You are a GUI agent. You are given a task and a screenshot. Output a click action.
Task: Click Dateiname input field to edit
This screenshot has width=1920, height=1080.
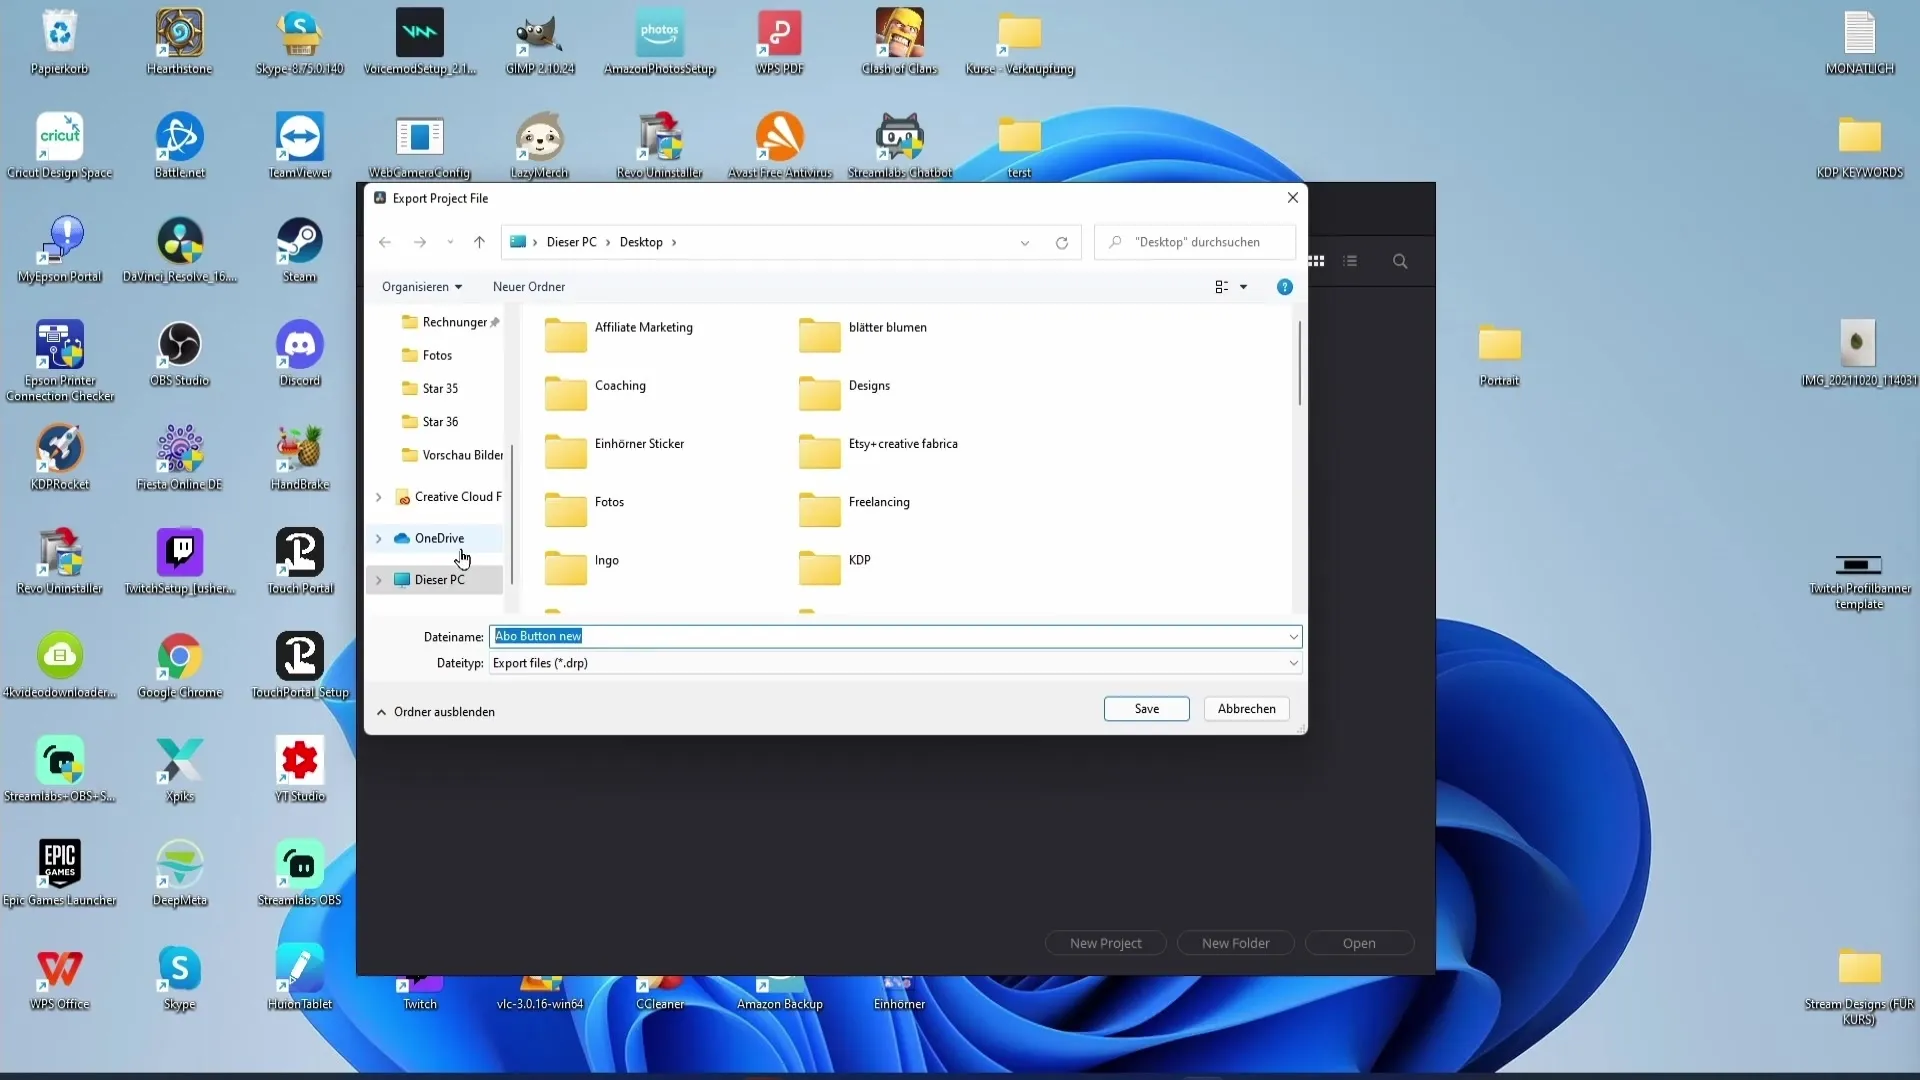tap(894, 636)
